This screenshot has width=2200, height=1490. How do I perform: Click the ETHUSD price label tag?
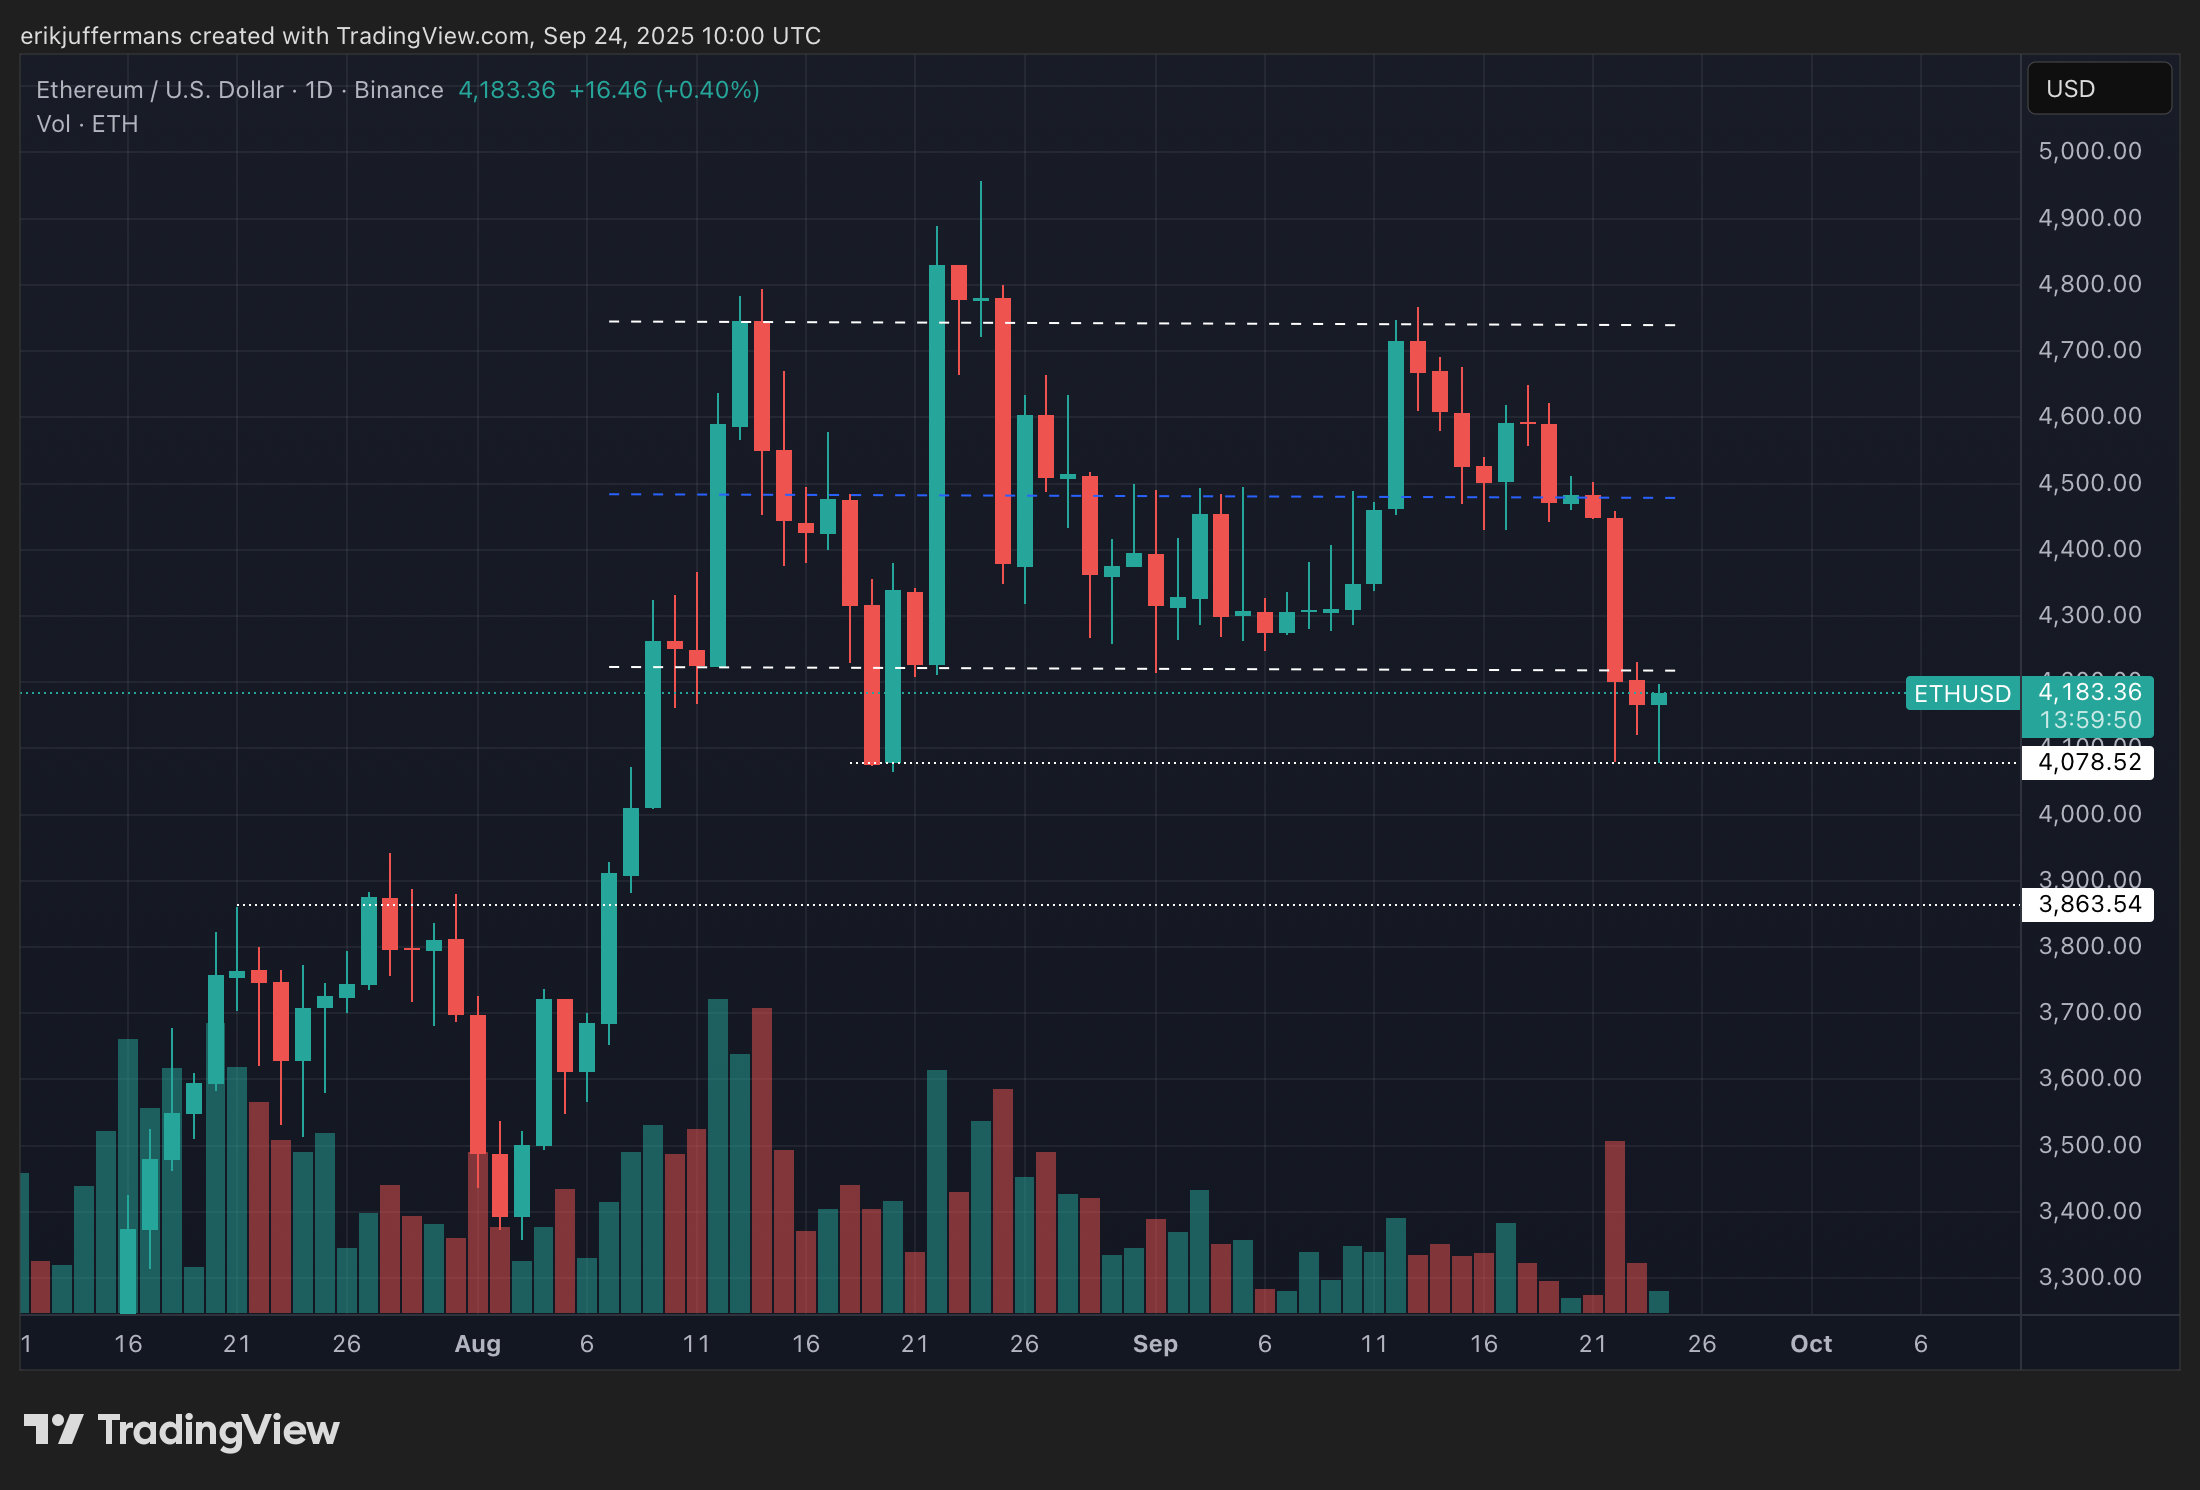pyautogui.click(x=1961, y=693)
